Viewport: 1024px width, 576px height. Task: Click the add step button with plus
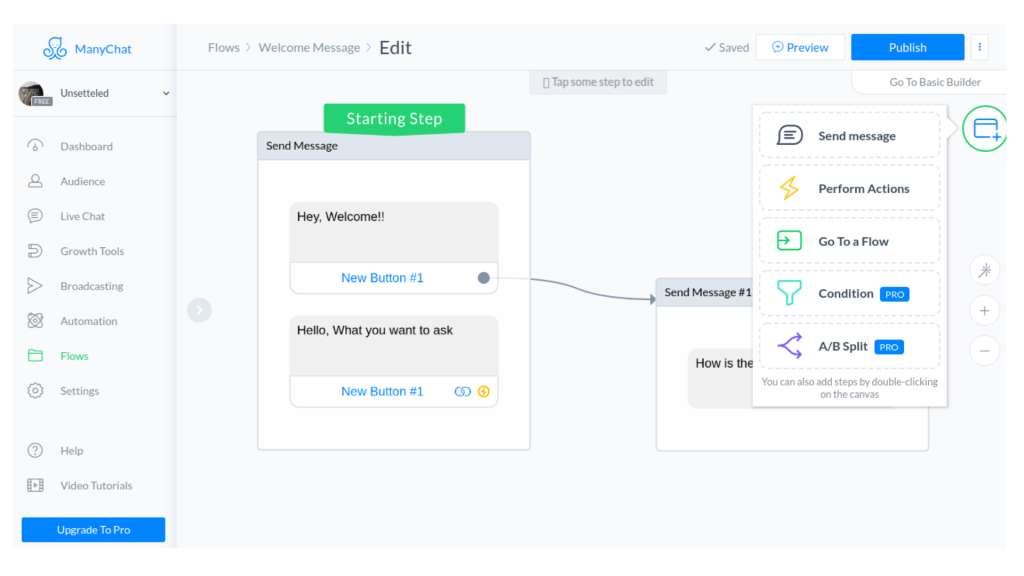(985, 129)
